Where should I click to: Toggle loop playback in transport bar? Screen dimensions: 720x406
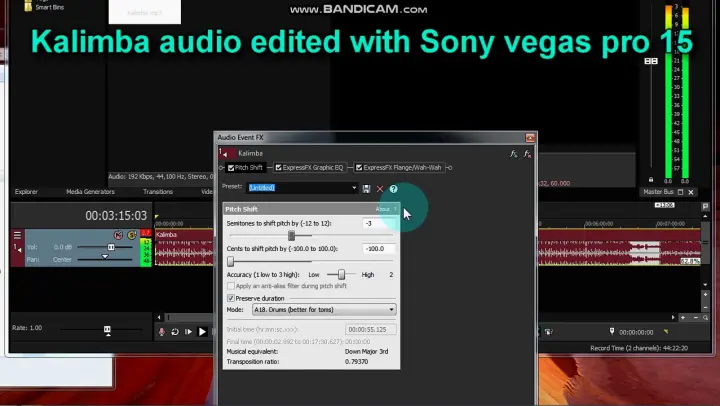click(x=175, y=332)
